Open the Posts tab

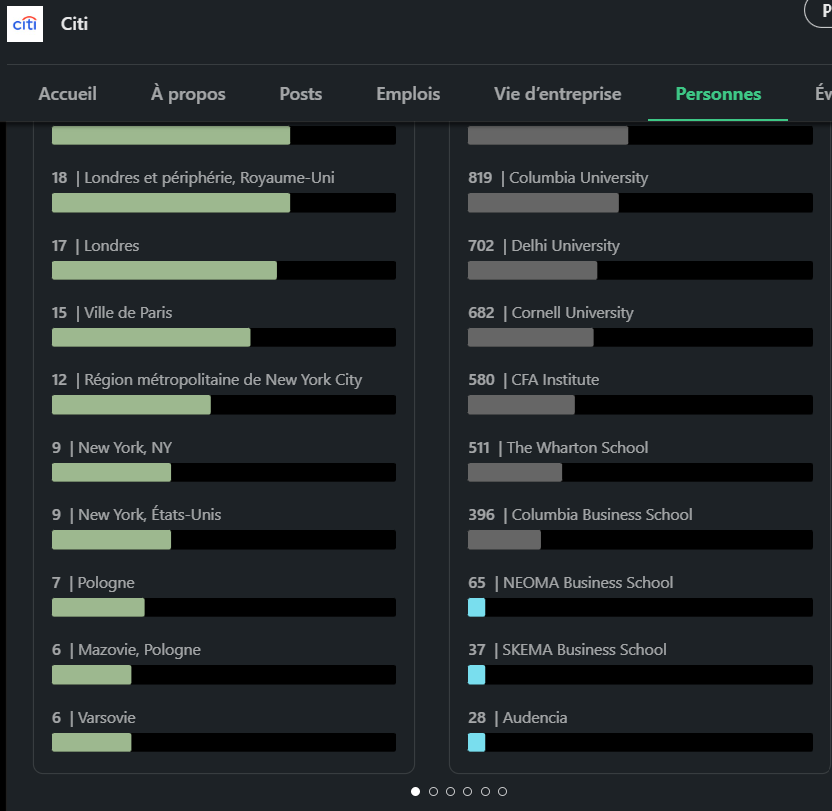301,94
